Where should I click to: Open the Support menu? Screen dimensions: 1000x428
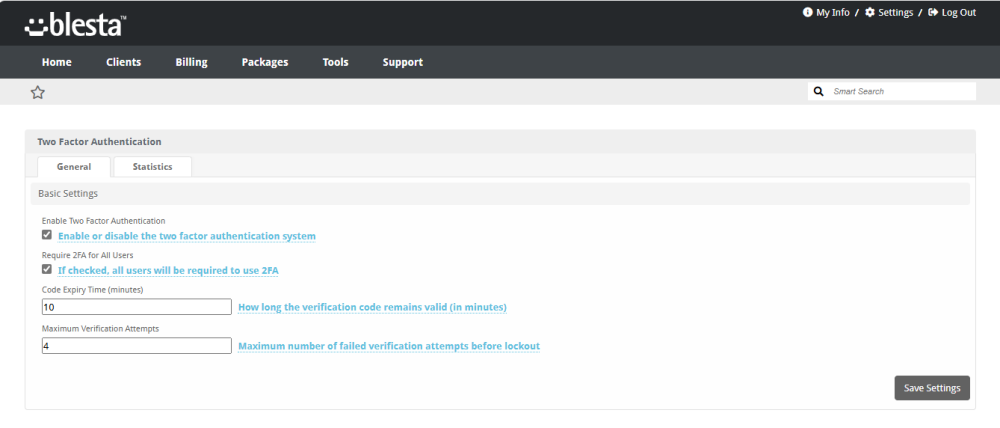tap(402, 62)
